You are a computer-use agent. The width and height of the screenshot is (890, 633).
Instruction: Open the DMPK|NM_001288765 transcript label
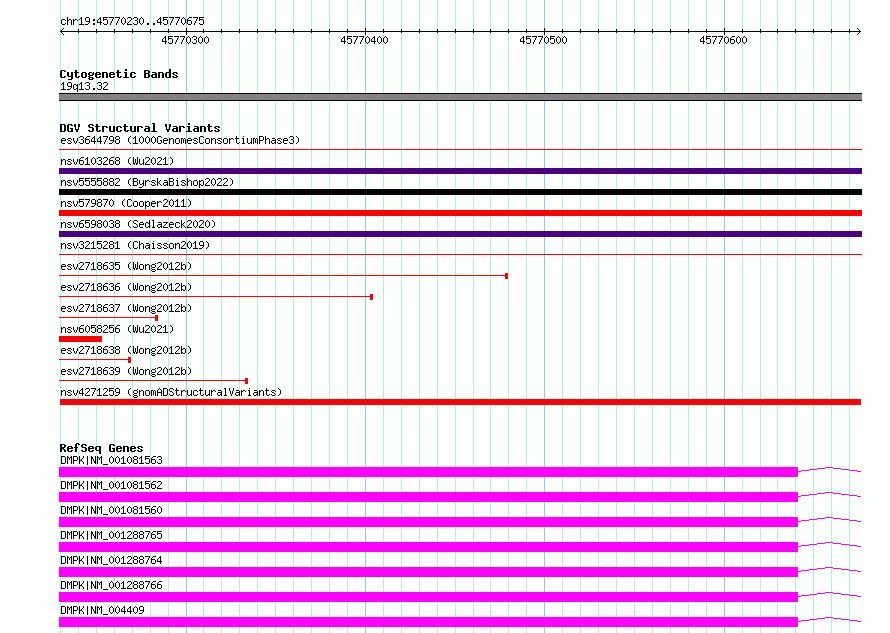coord(111,535)
